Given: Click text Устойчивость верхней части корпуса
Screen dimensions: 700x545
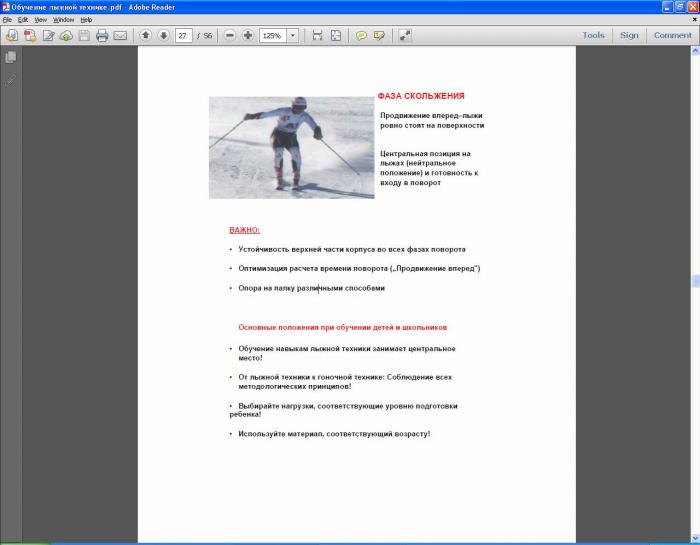Looking at the screenshot, I should coord(352,249).
